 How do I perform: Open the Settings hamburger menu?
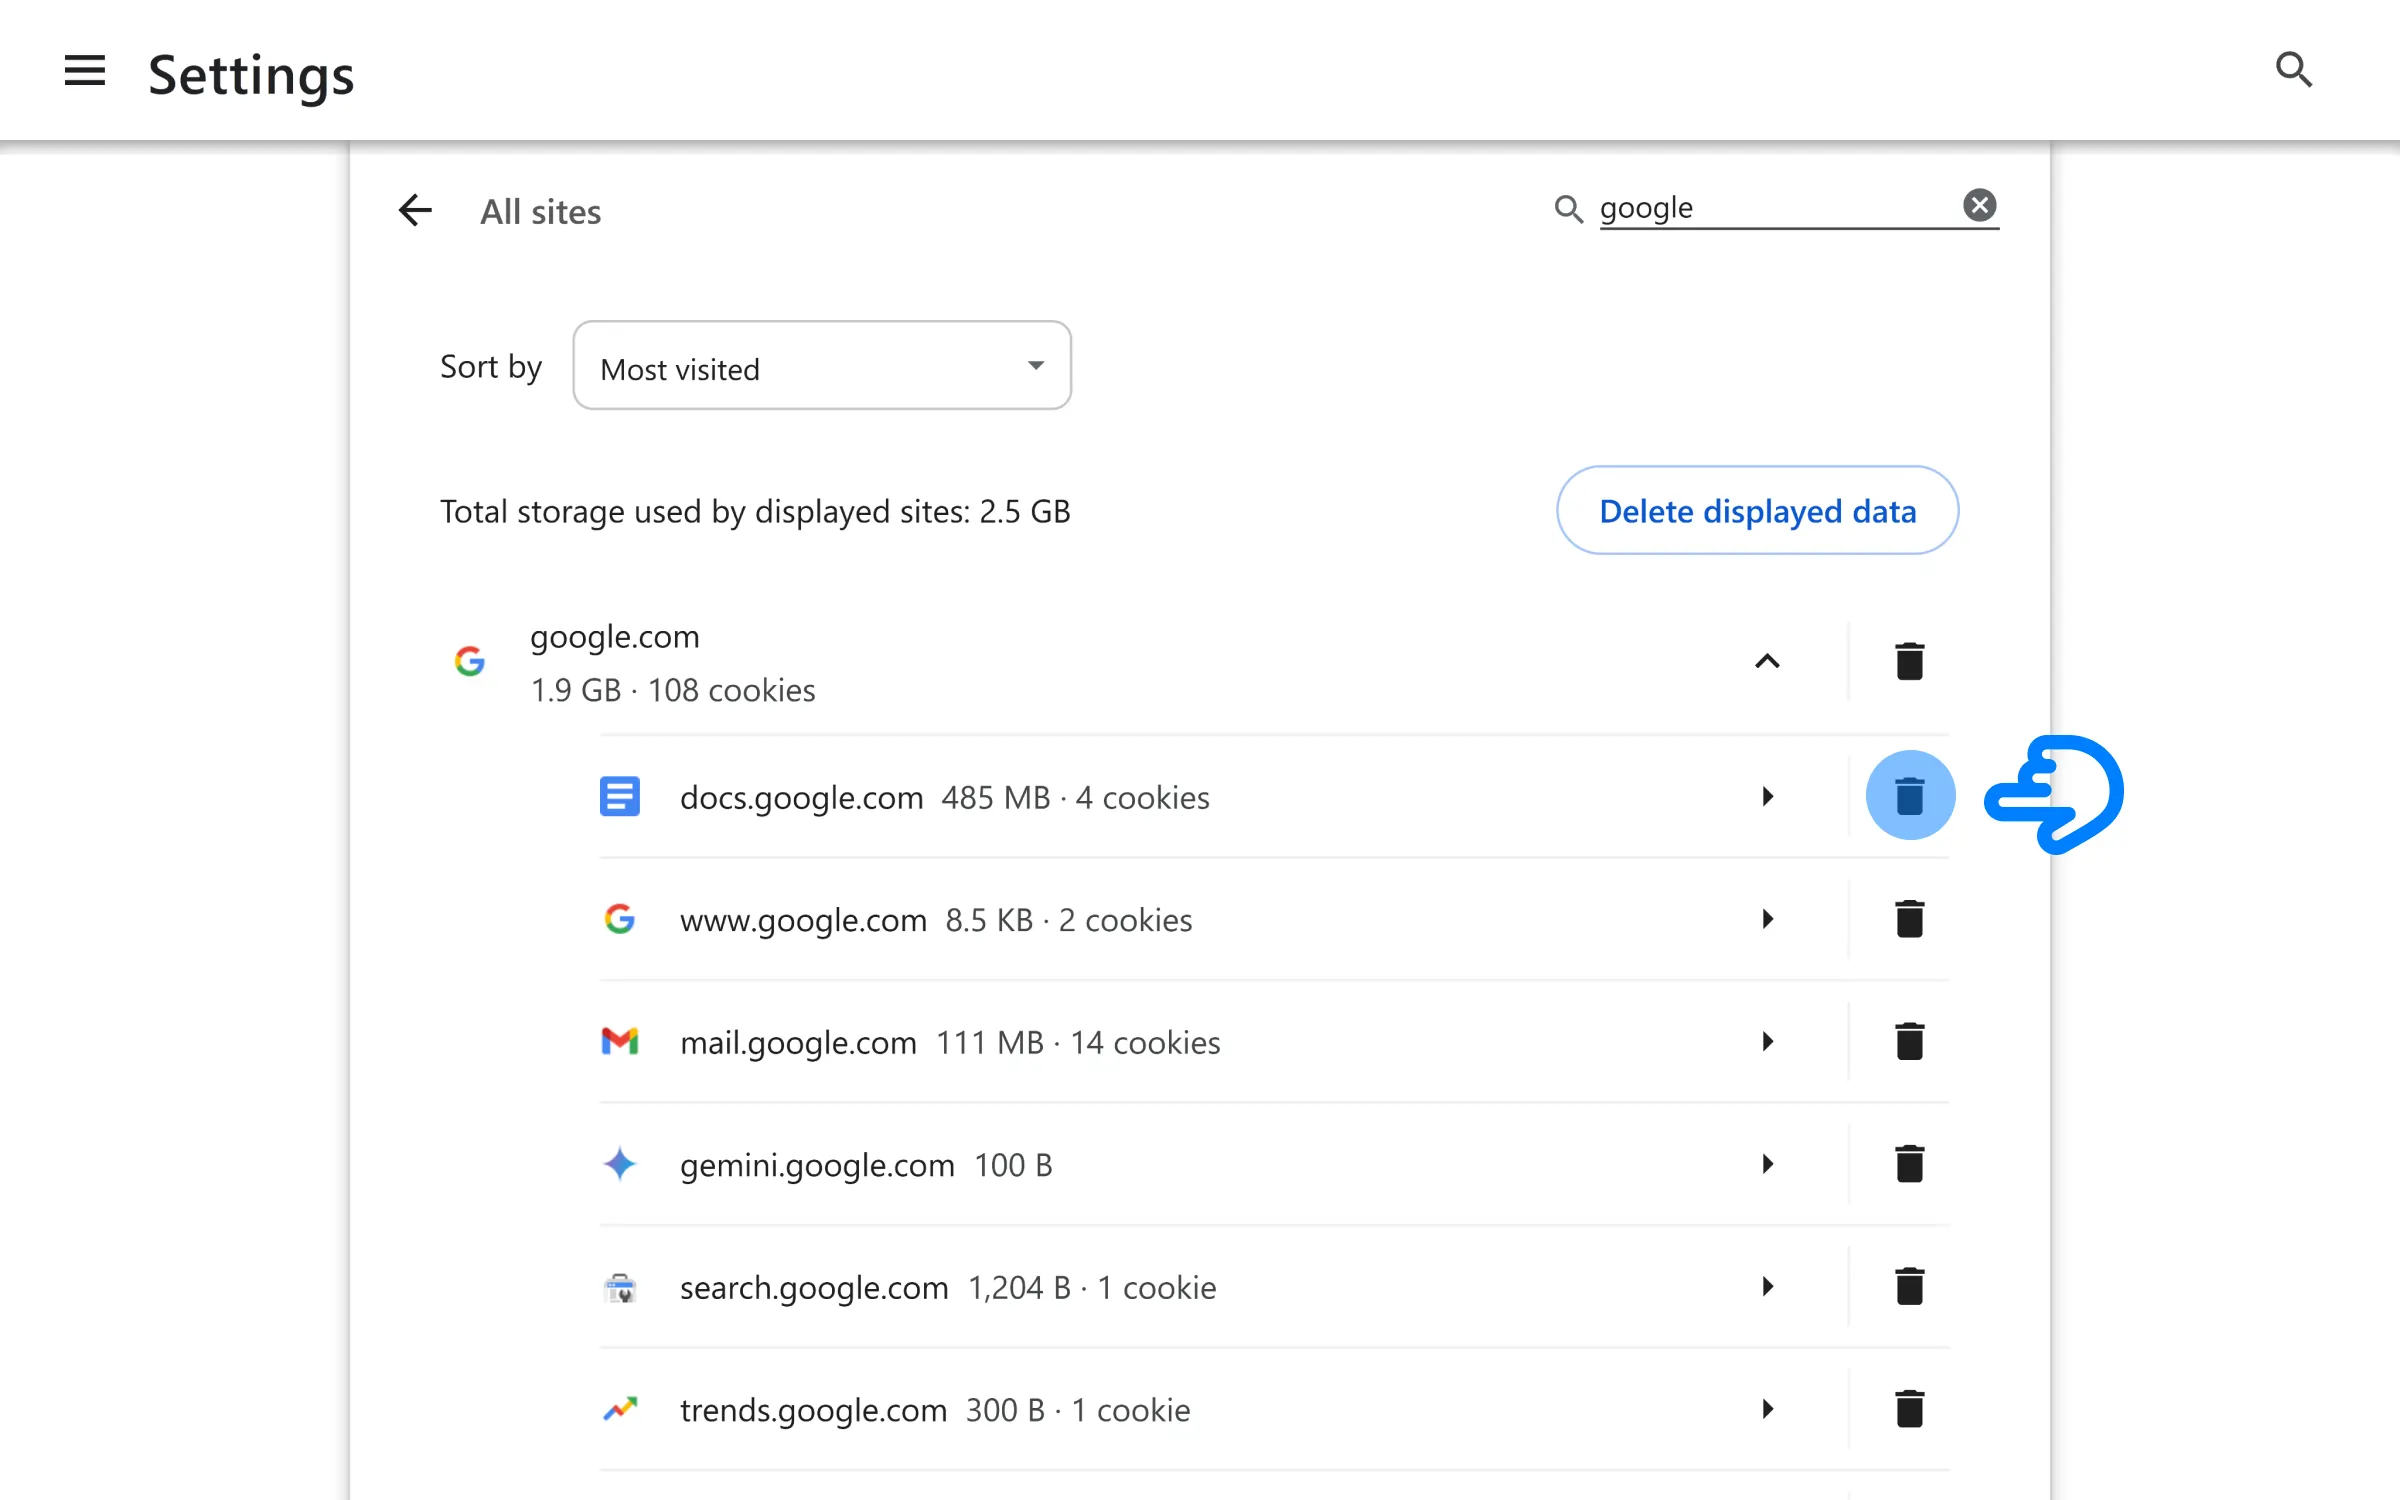point(83,69)
